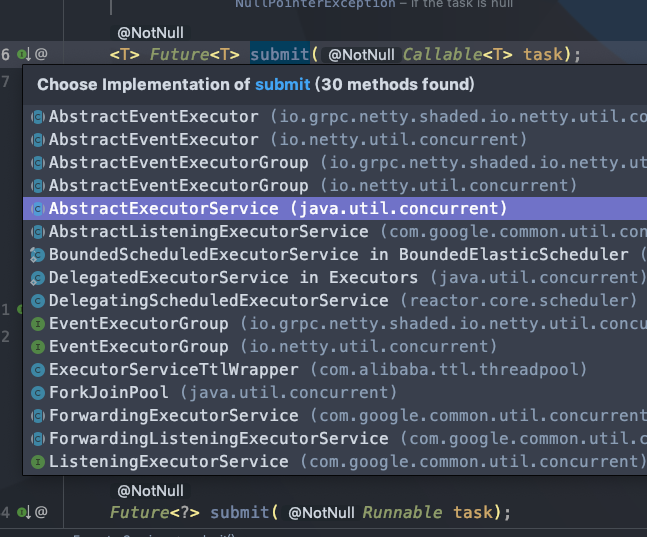The height and width of the screenshot is (537, 647).
Task: Click @NotNull annotation above Future<?> submit
Action: pyautogui.click(x=150, y=491)
